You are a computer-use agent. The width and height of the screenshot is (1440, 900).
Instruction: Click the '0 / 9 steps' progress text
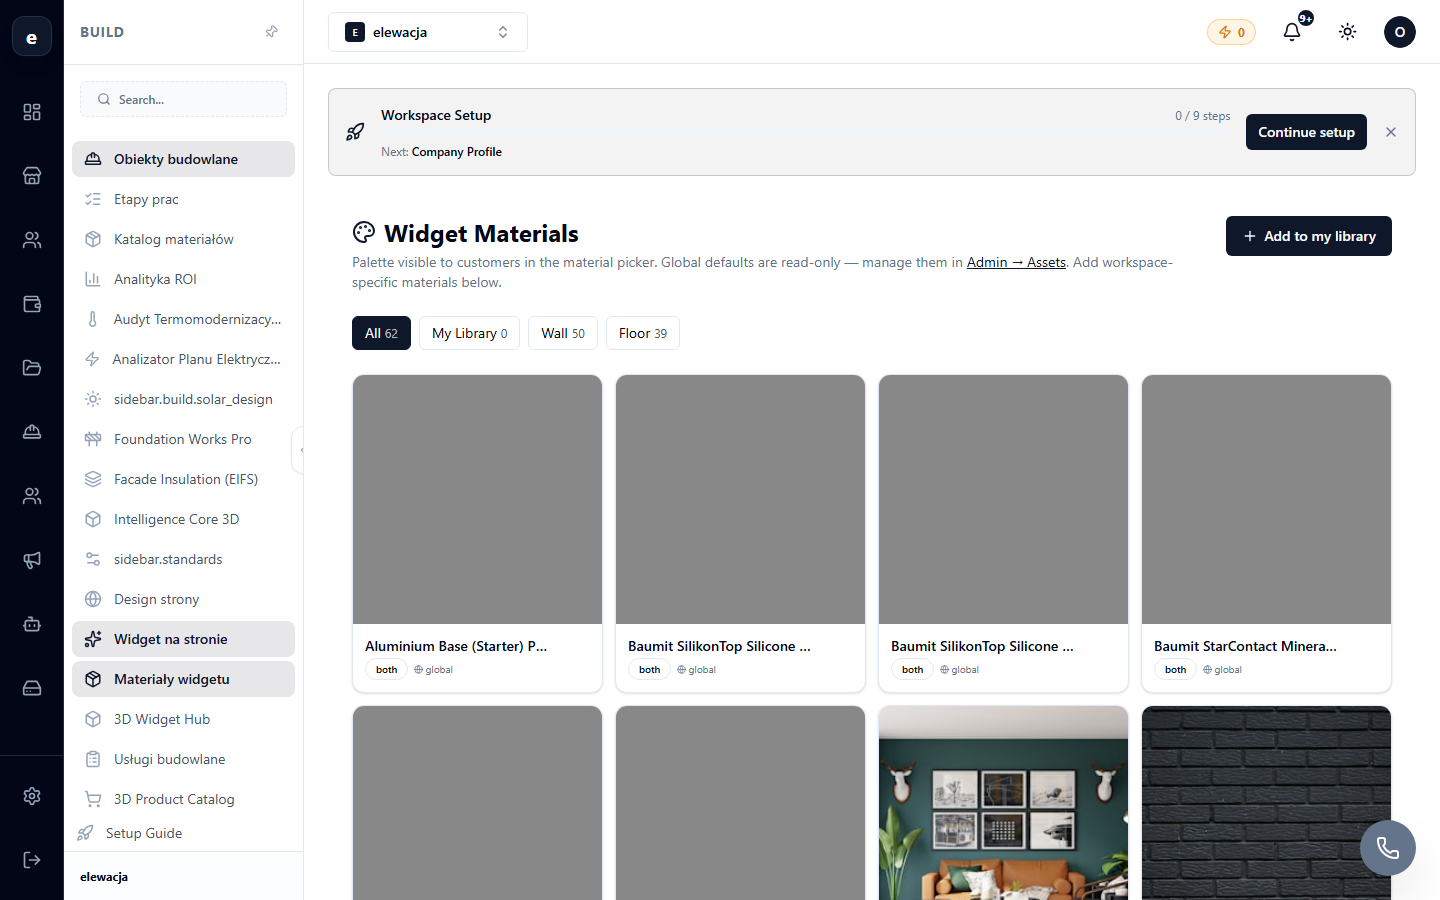pyautogui.click(x=1202, y=116)
